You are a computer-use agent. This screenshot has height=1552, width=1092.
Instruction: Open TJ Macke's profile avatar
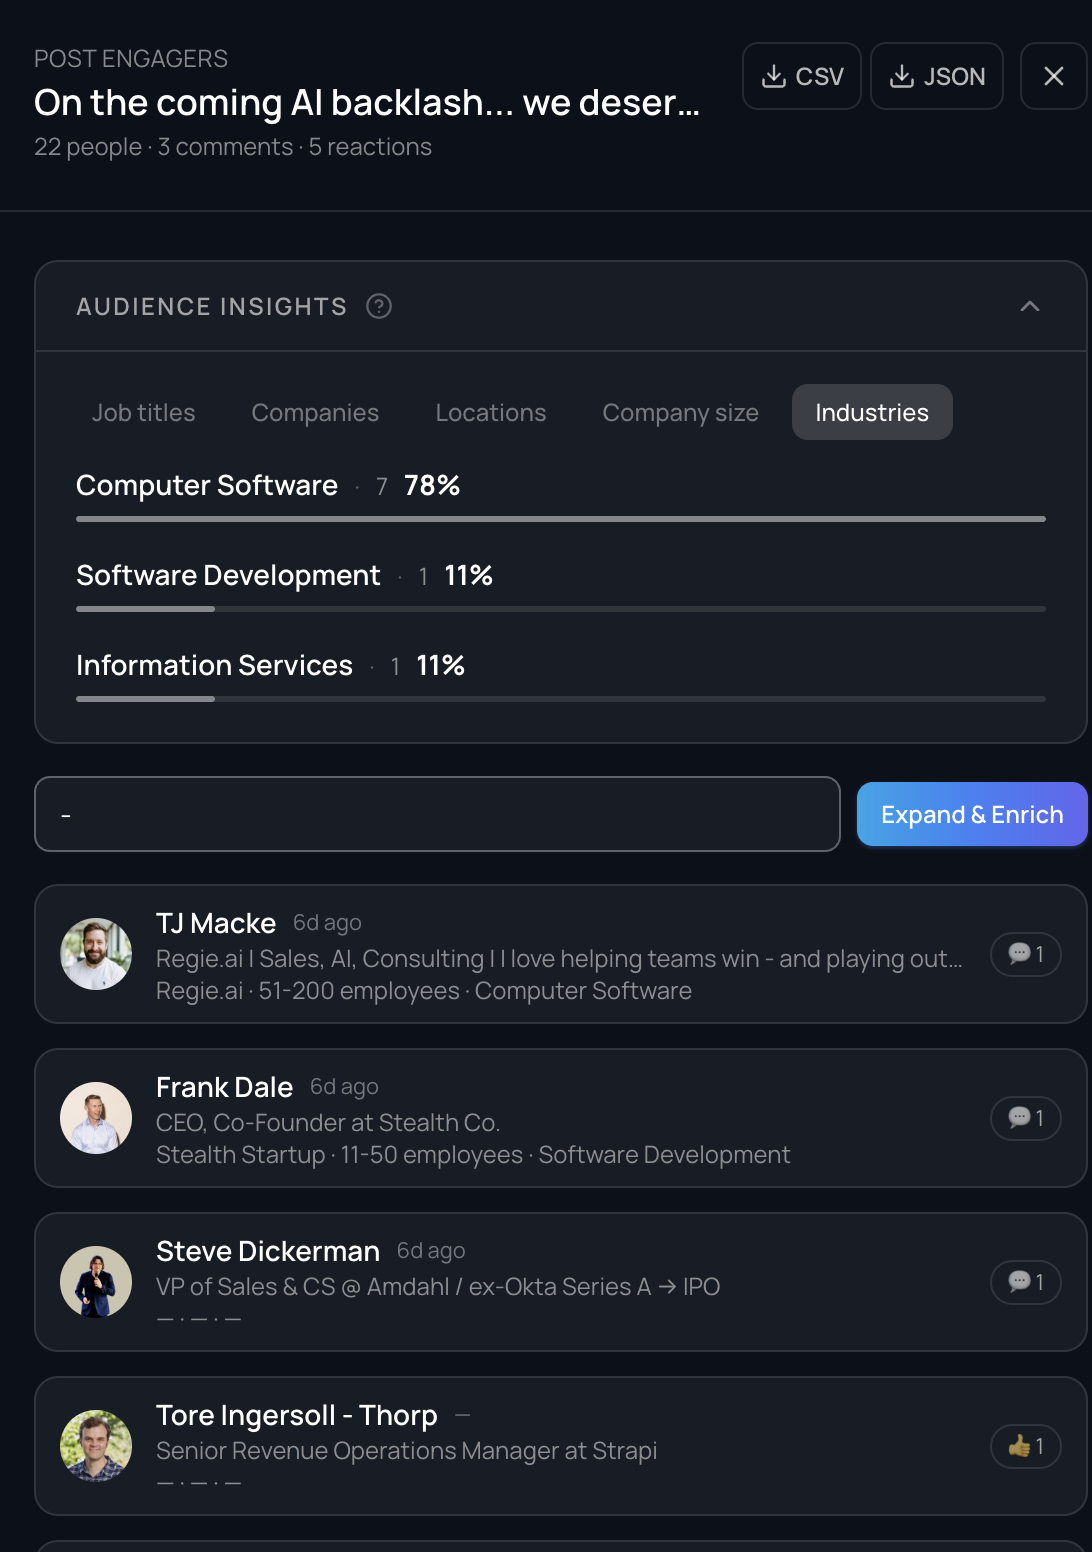[96, 954]
